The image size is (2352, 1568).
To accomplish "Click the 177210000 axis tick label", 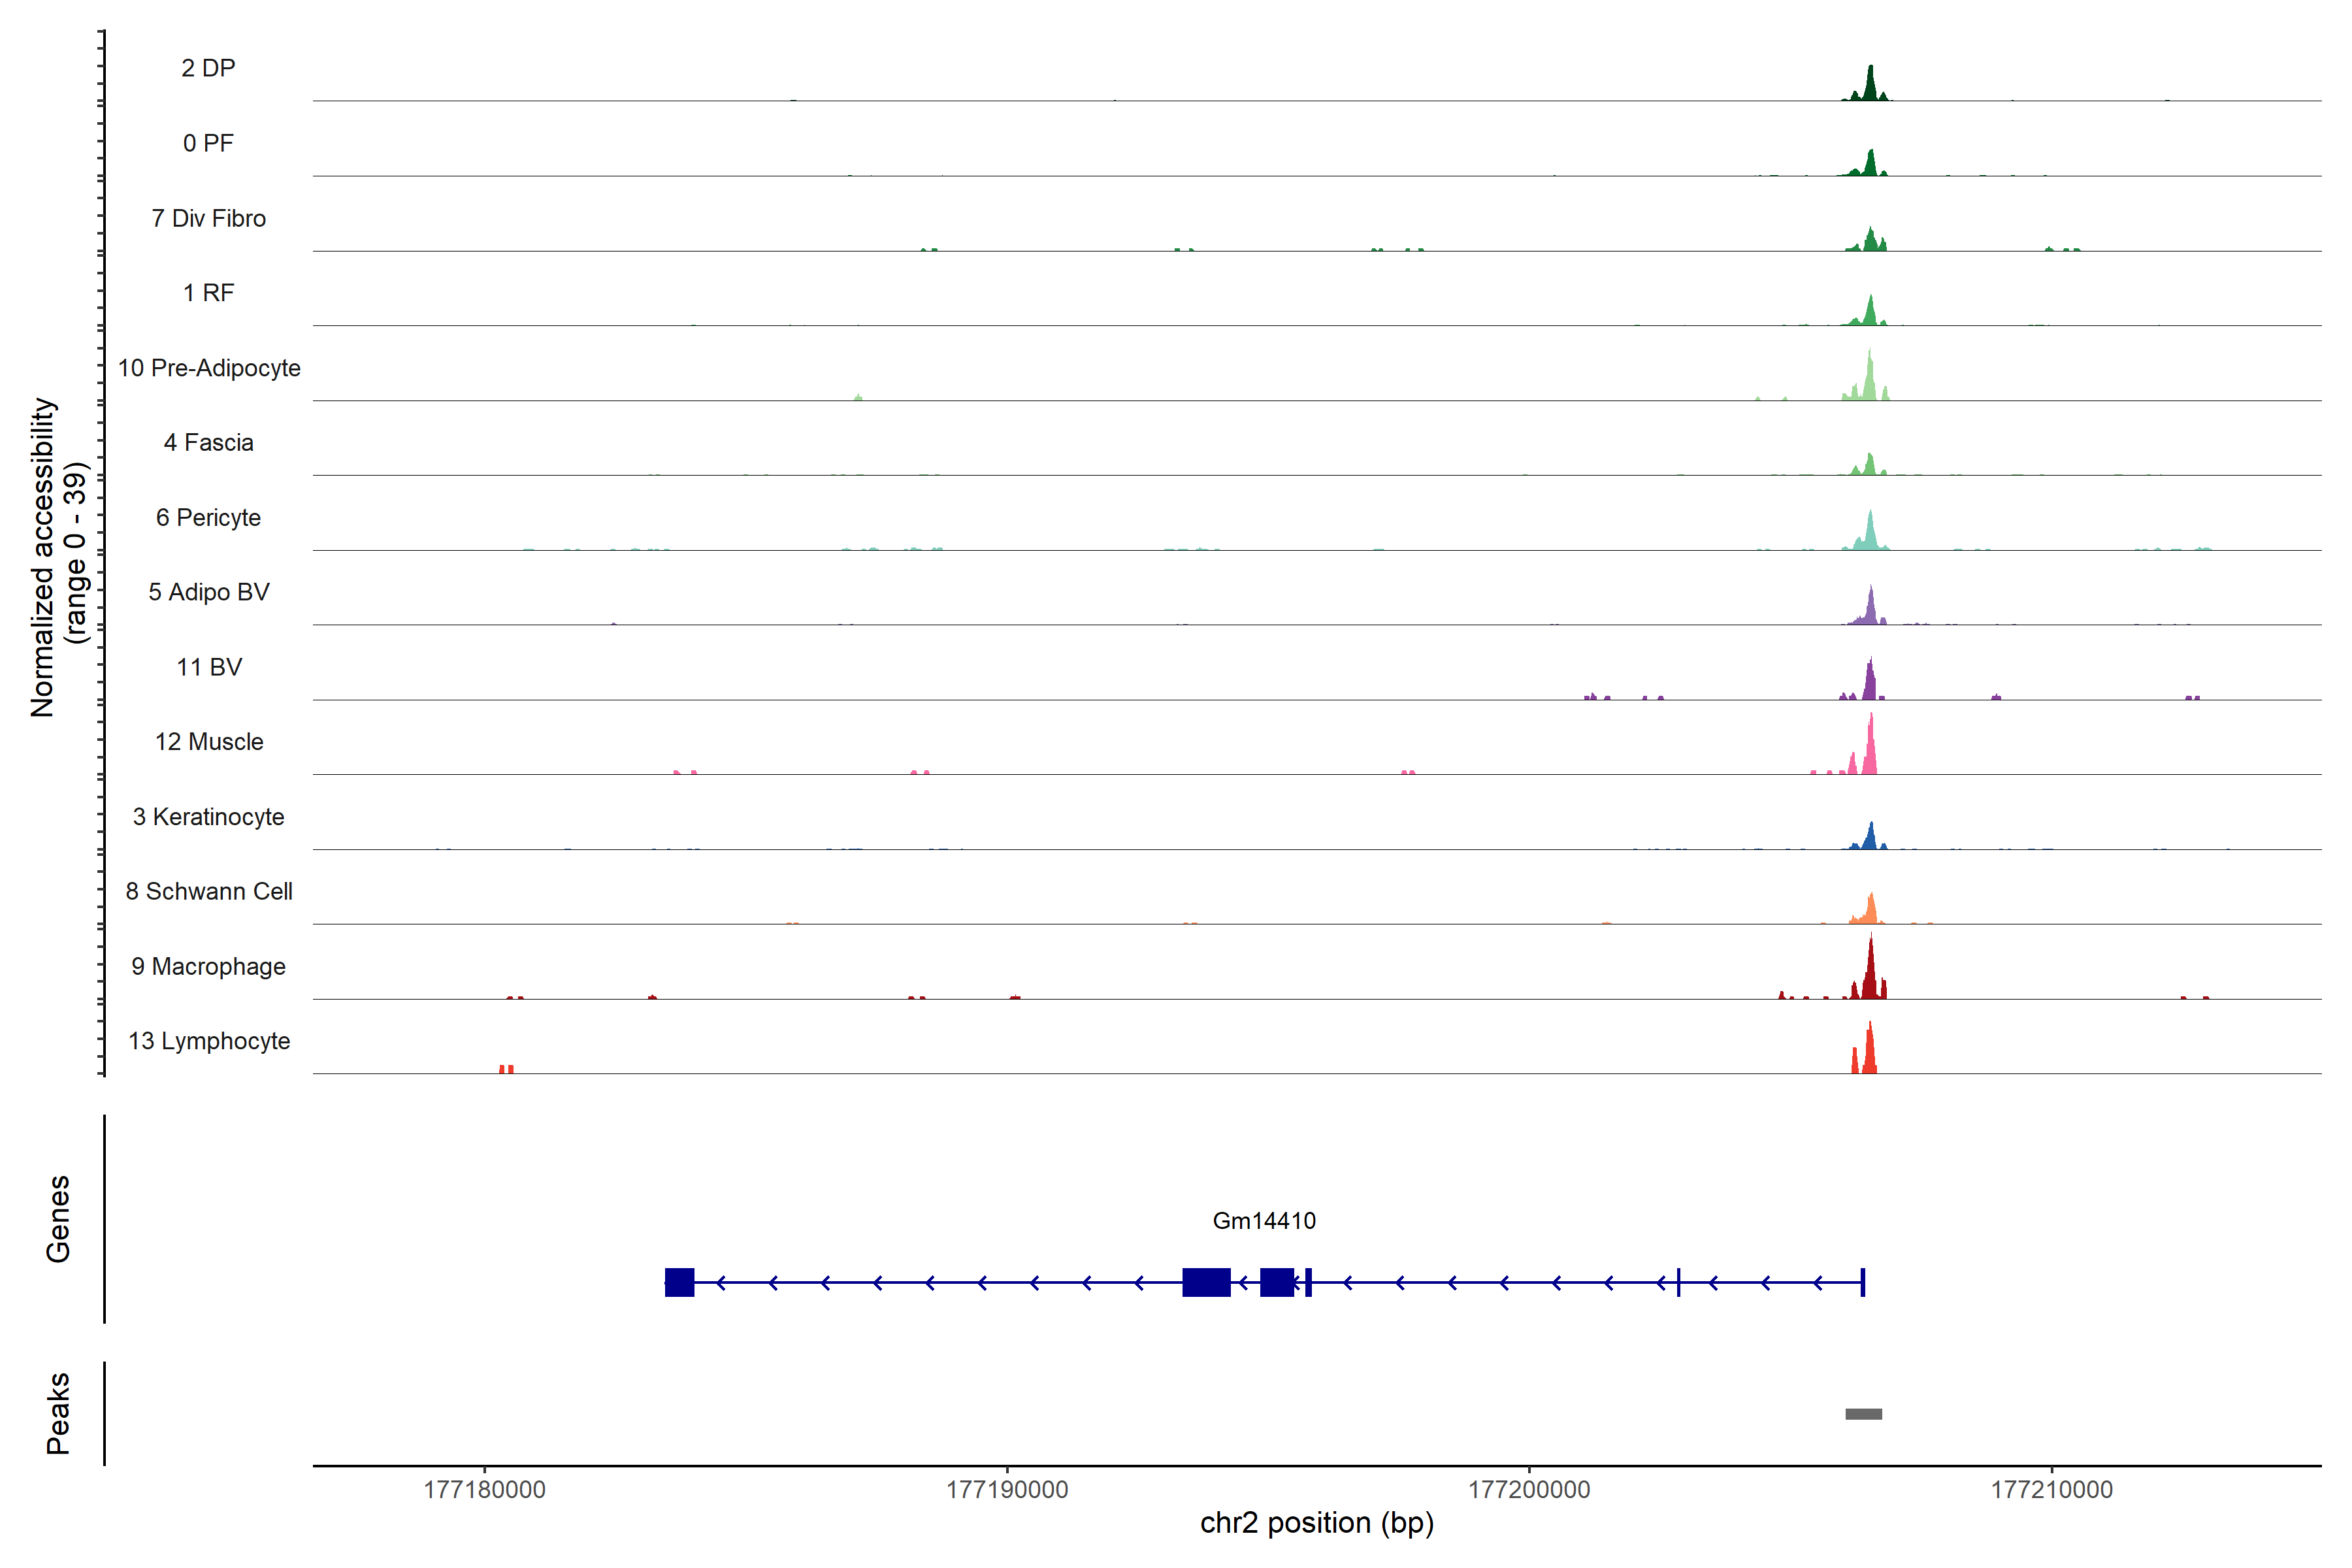I will (x=2051, y=1490).
